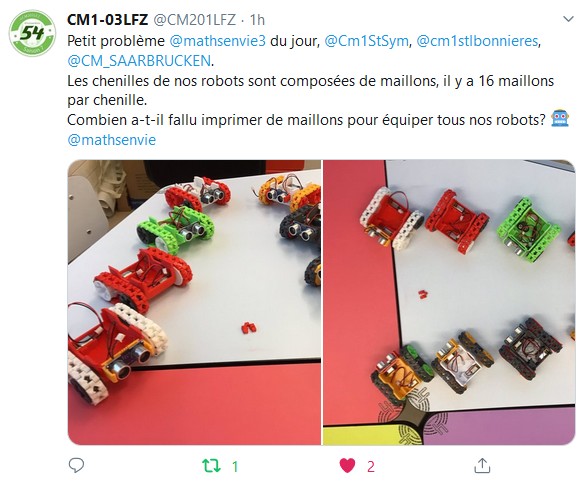The width and height of the screenshot is (585, 483).
Task: Click the reply speech bubble icon
Action: 76,465
